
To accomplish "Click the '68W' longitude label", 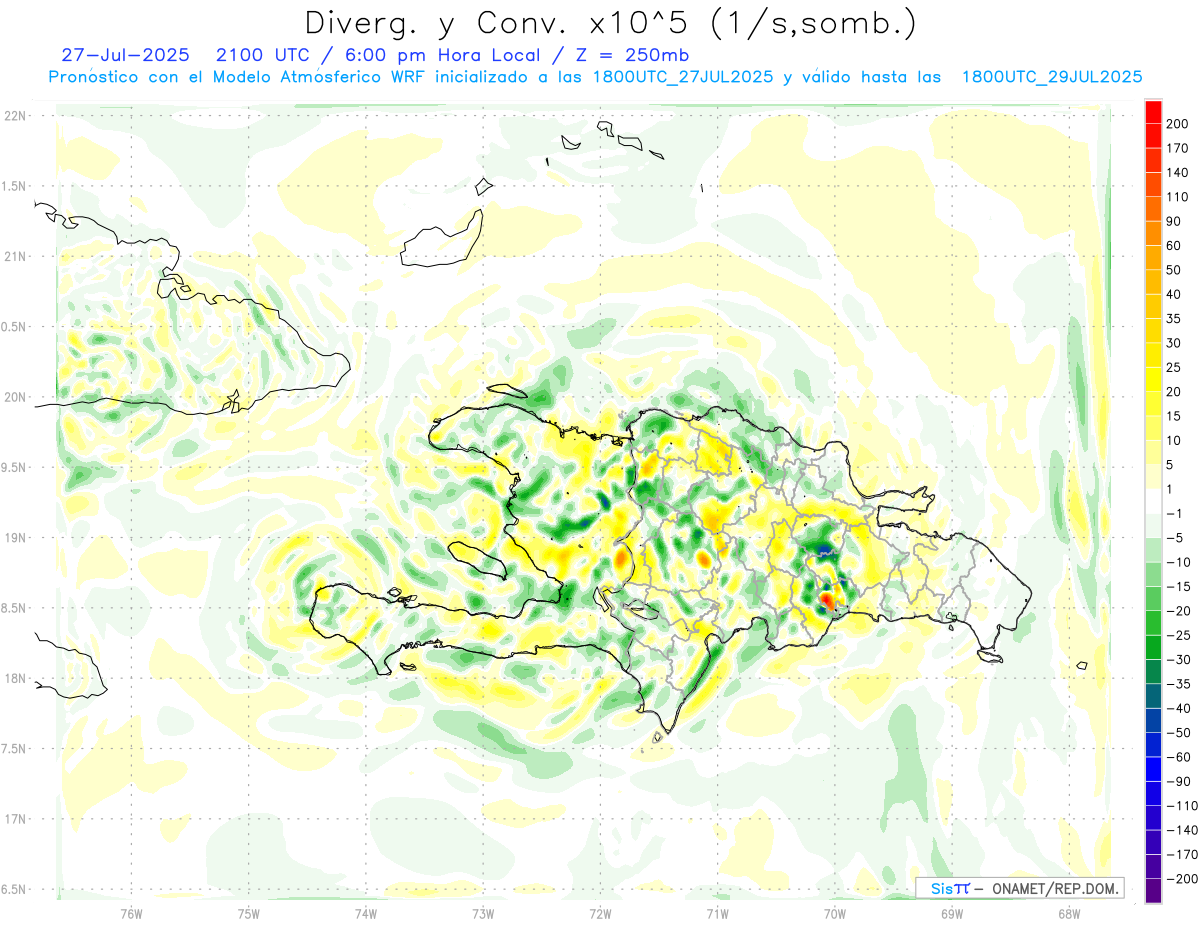I will [x=1069, y=913].
